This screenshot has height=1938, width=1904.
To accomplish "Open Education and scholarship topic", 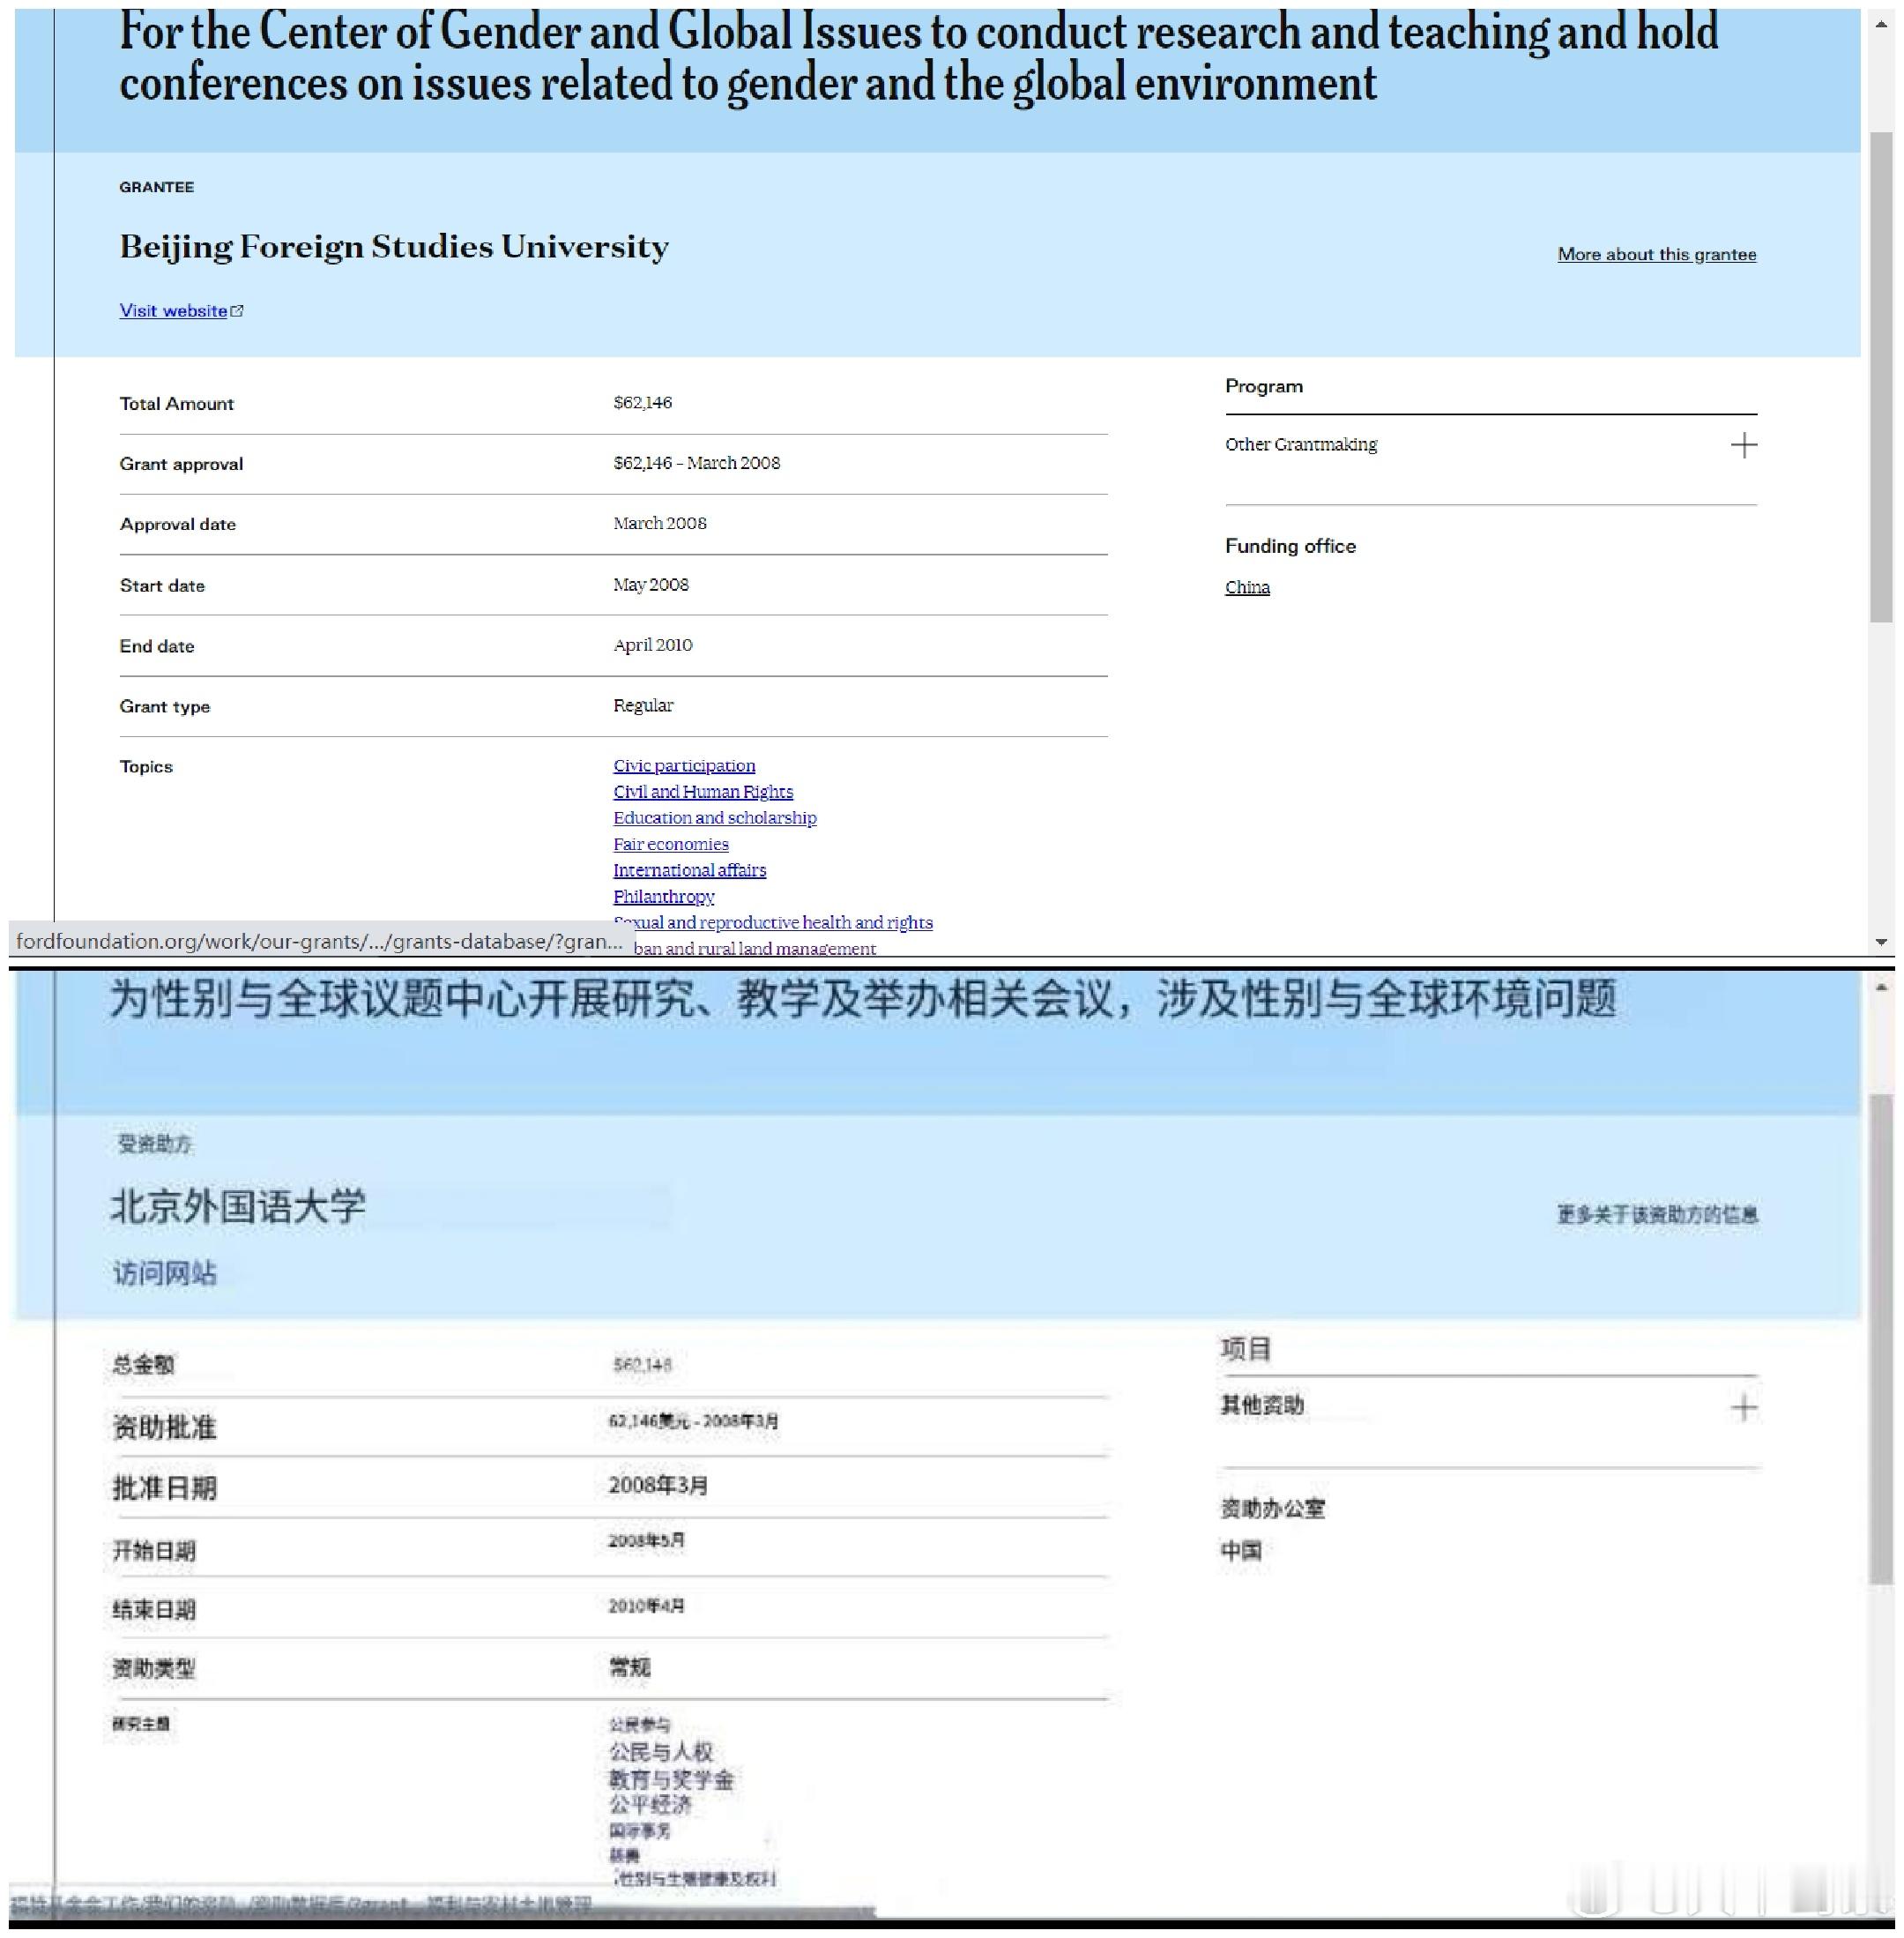I will pyautogui.click(x=714, y=818).
